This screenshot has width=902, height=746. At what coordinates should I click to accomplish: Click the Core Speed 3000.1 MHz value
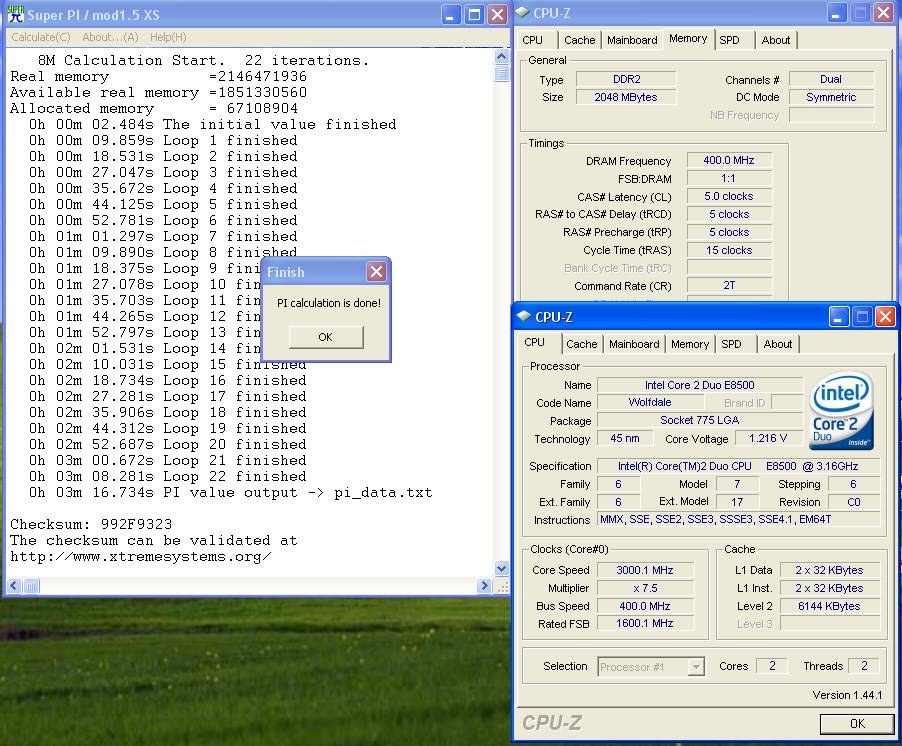coord(645,570)
